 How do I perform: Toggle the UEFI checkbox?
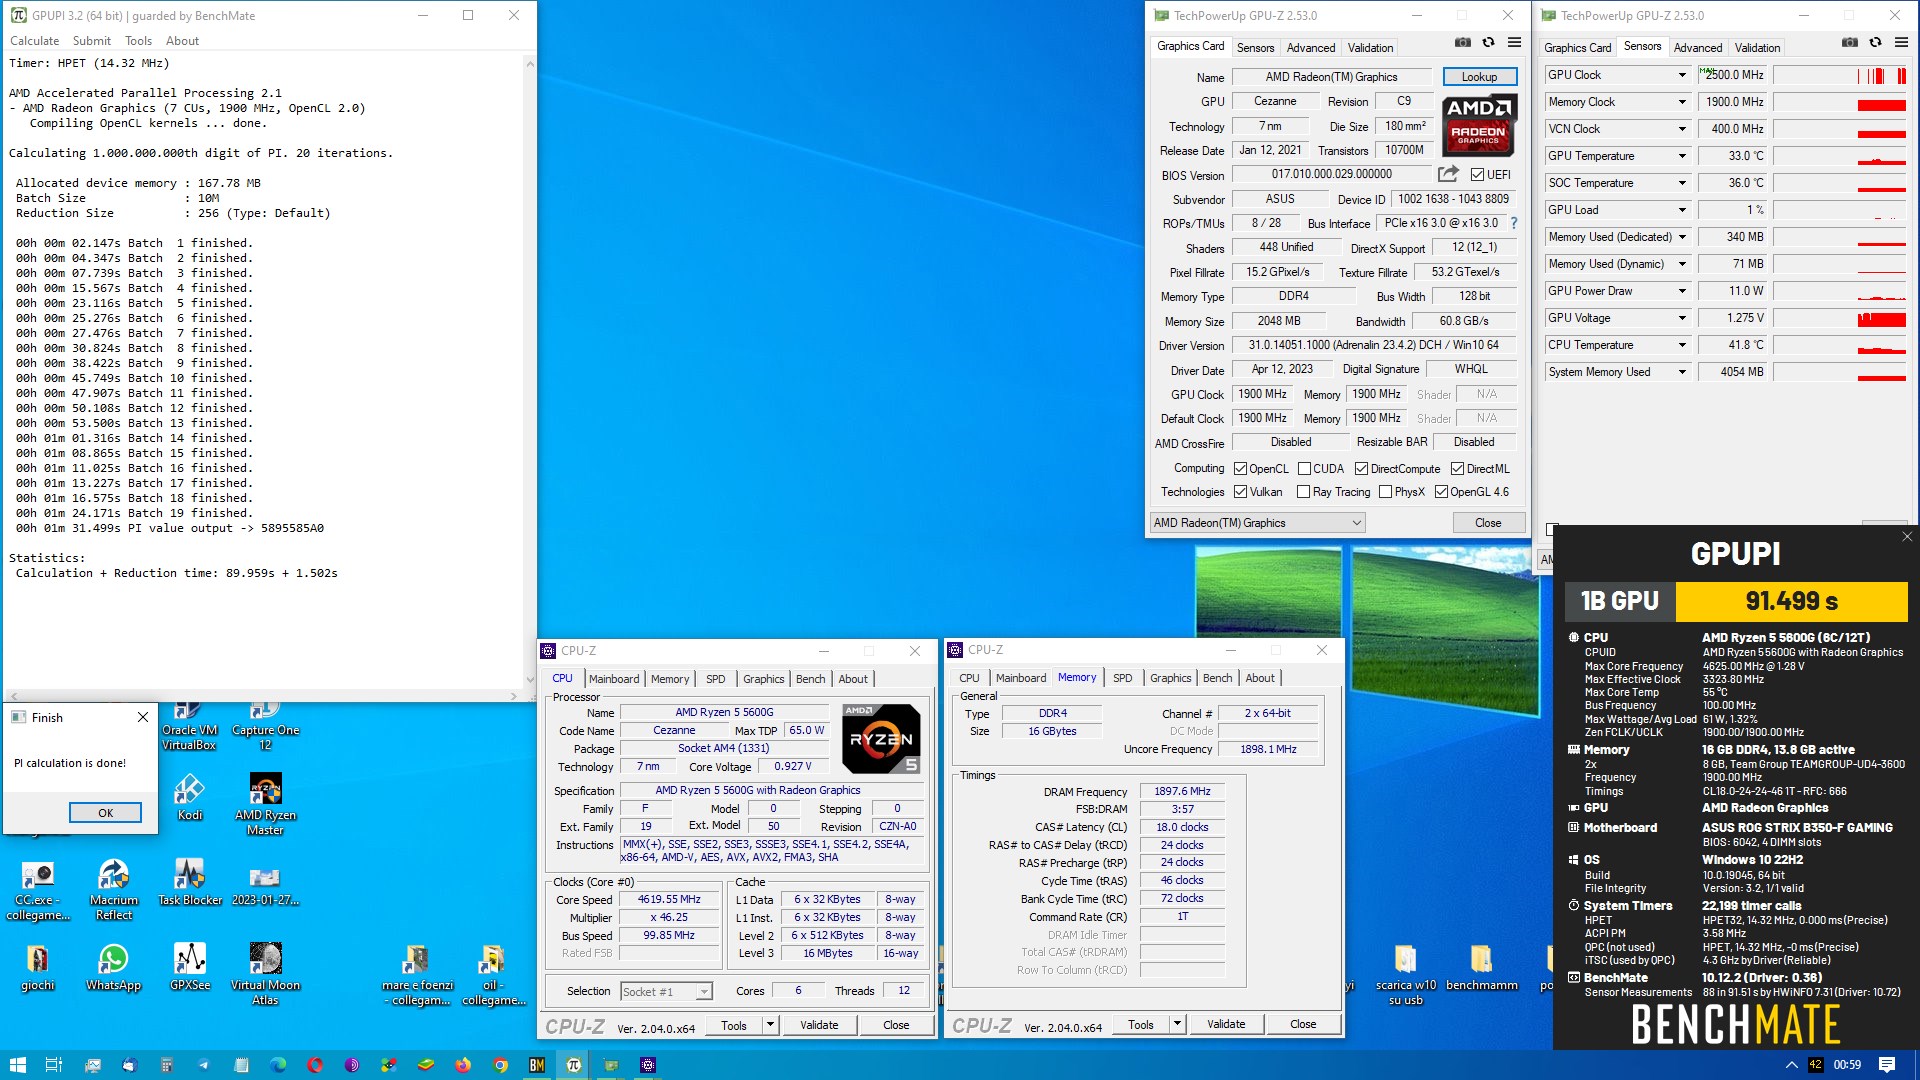1477,175
